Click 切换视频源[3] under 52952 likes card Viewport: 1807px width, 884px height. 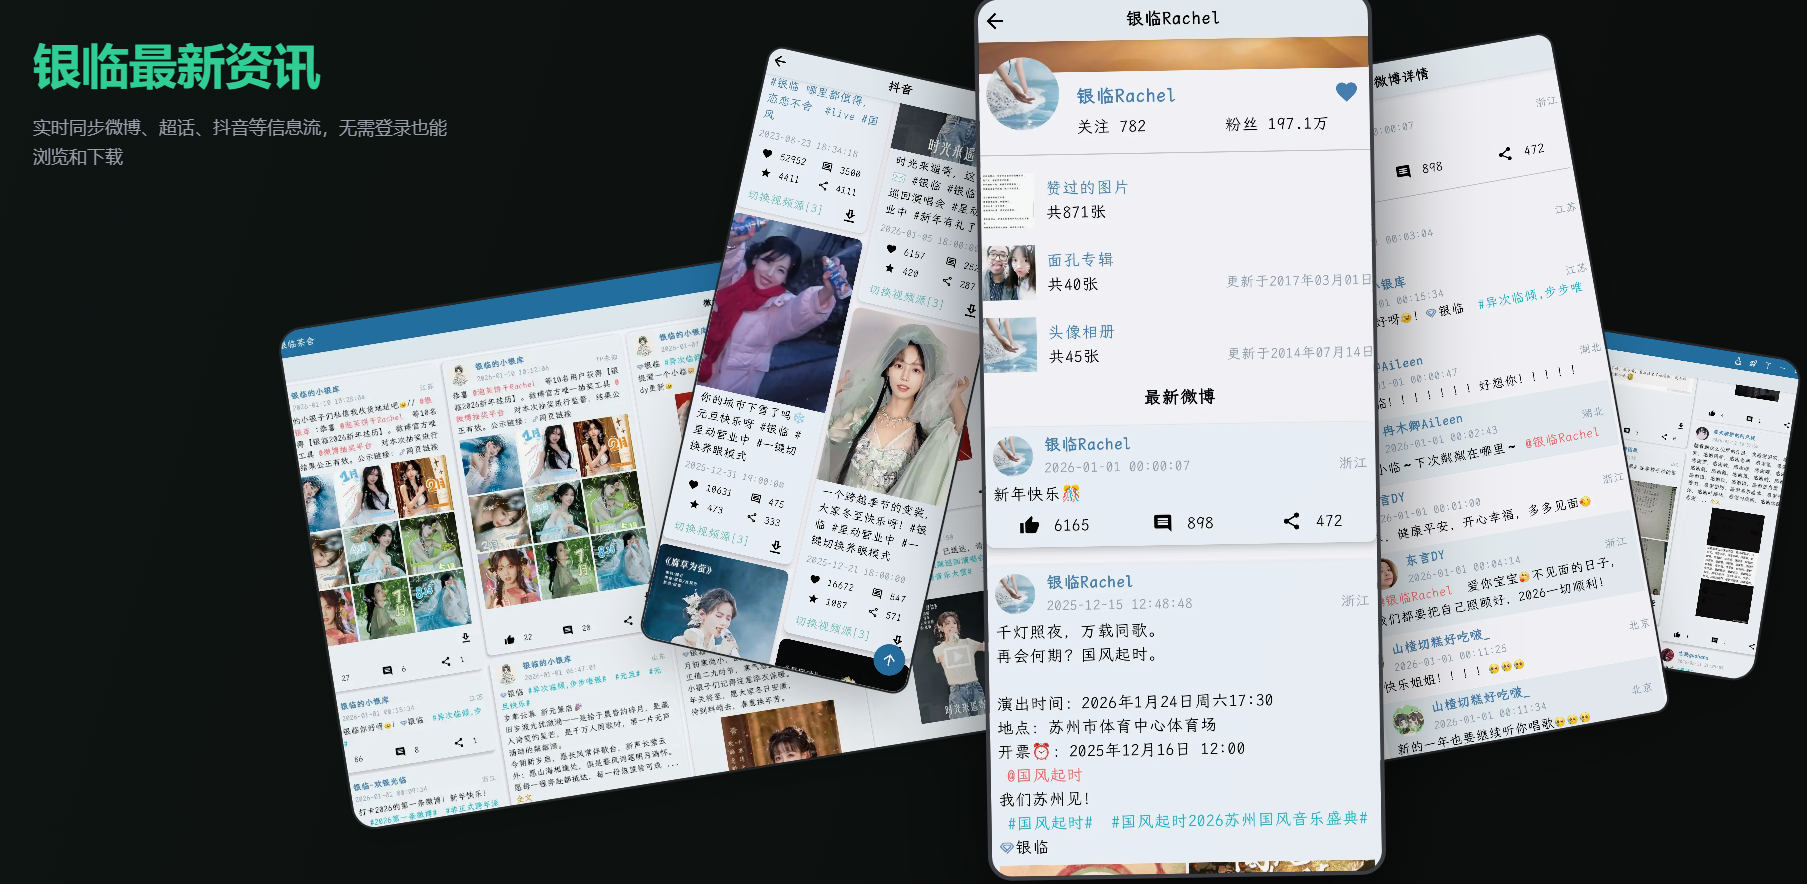(785, 202)
